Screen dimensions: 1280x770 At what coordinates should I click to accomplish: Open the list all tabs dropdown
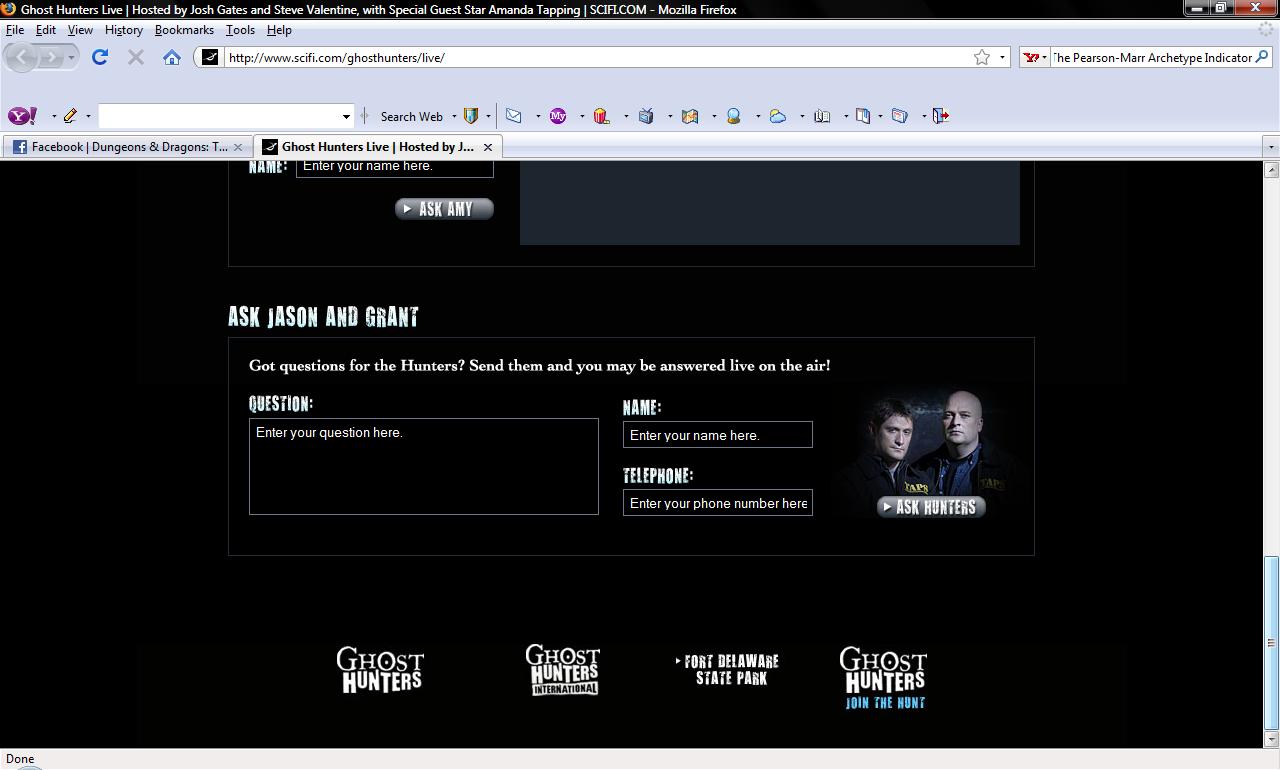coord(1271,147)
